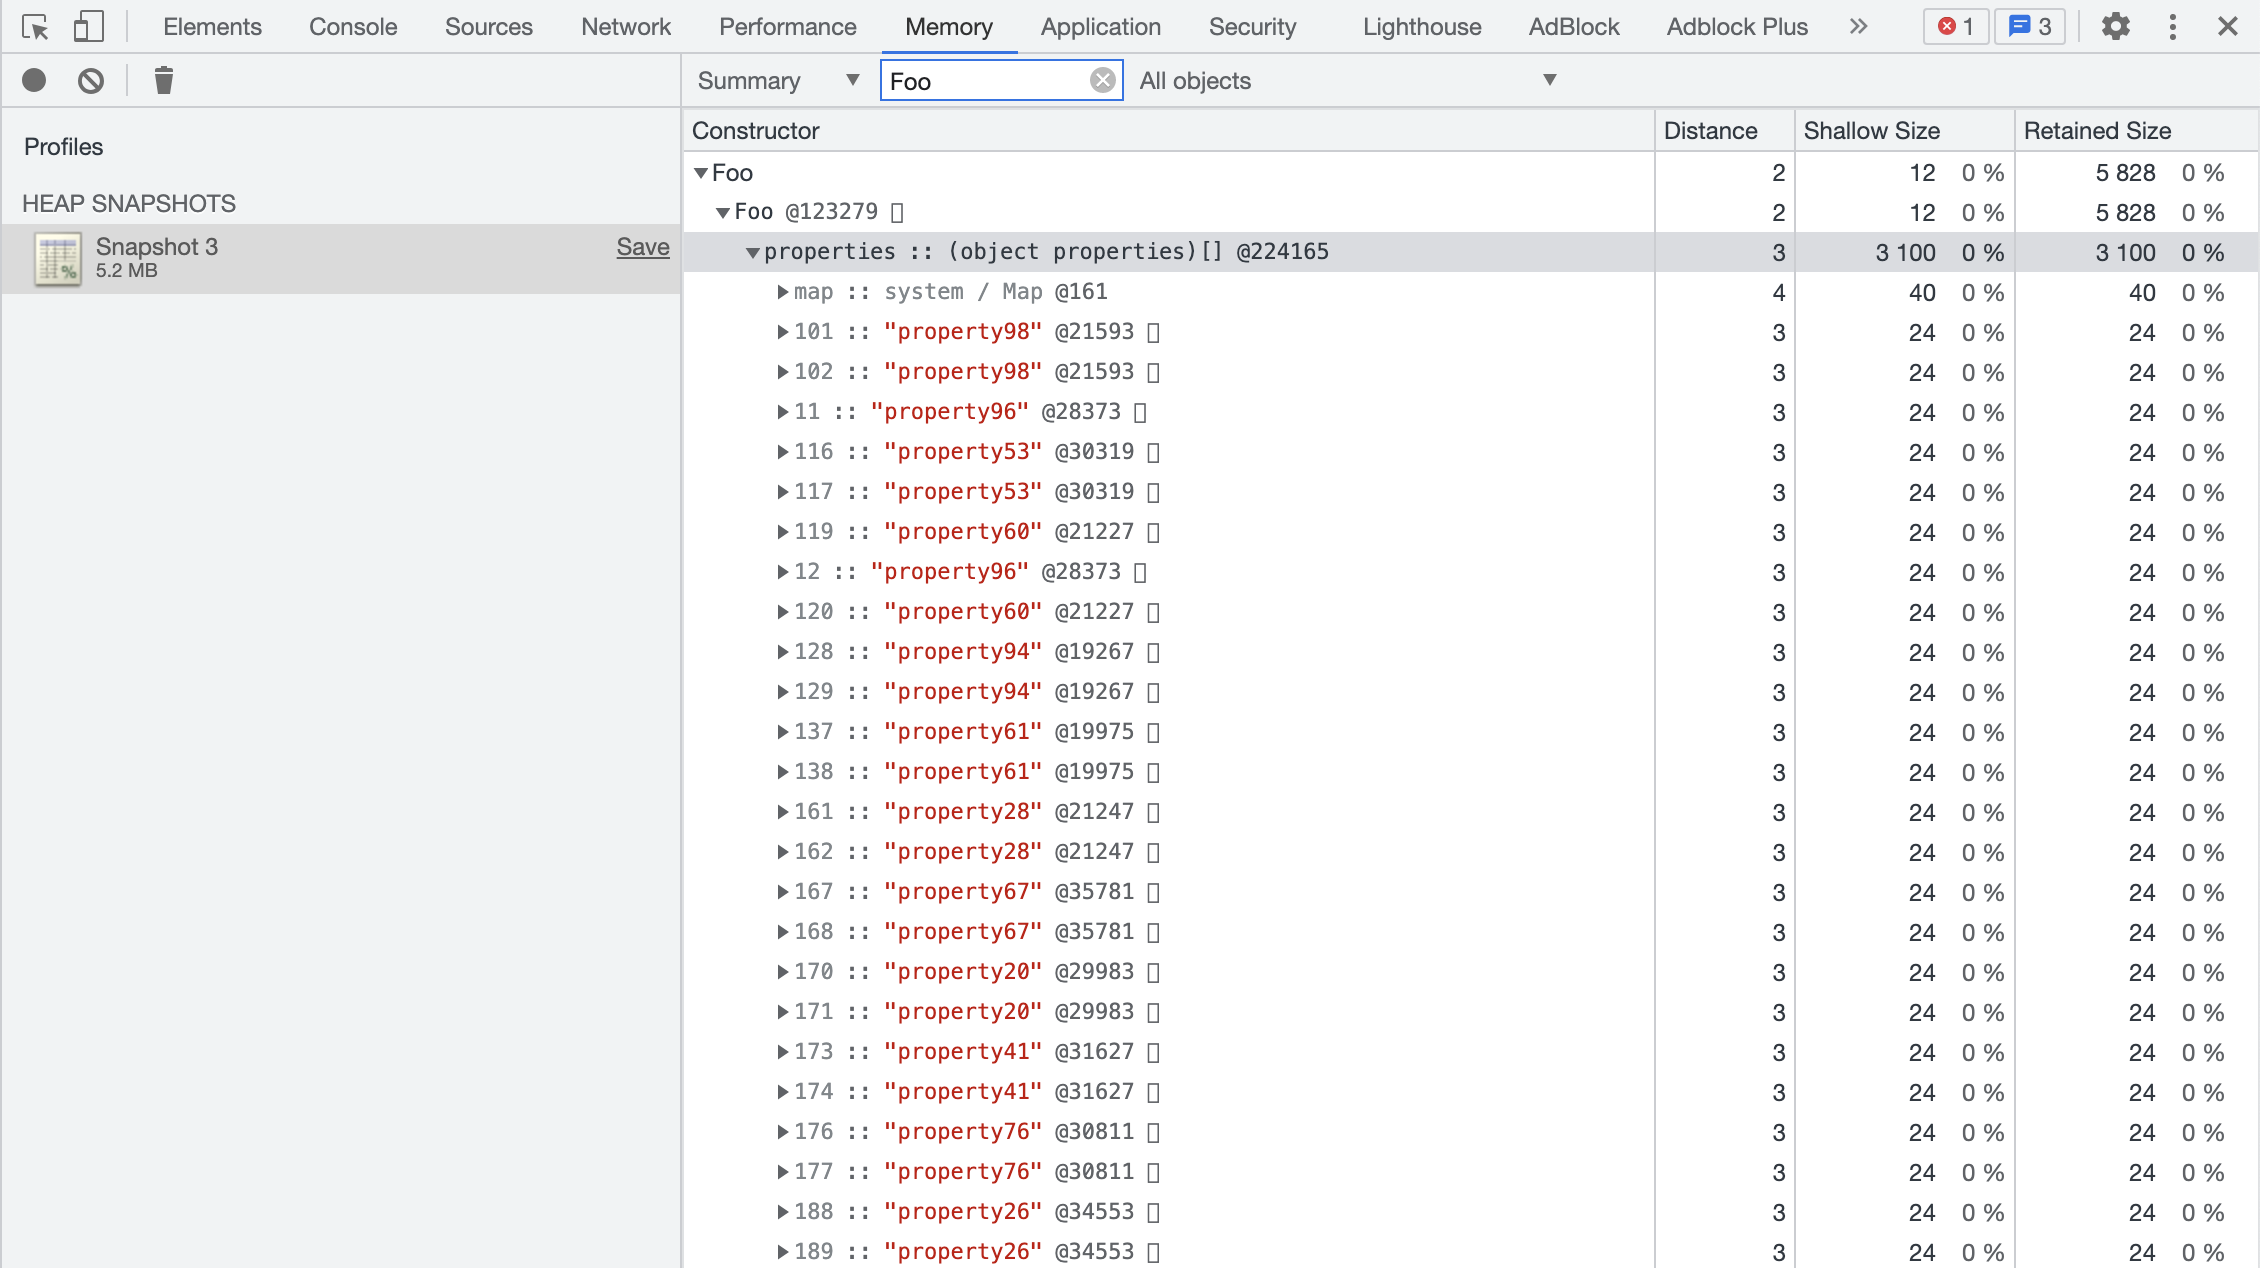Open the All objects filter dropdown
Image resolution: width=2260 pixels, height=1268 pixels.
point(1347,80)
